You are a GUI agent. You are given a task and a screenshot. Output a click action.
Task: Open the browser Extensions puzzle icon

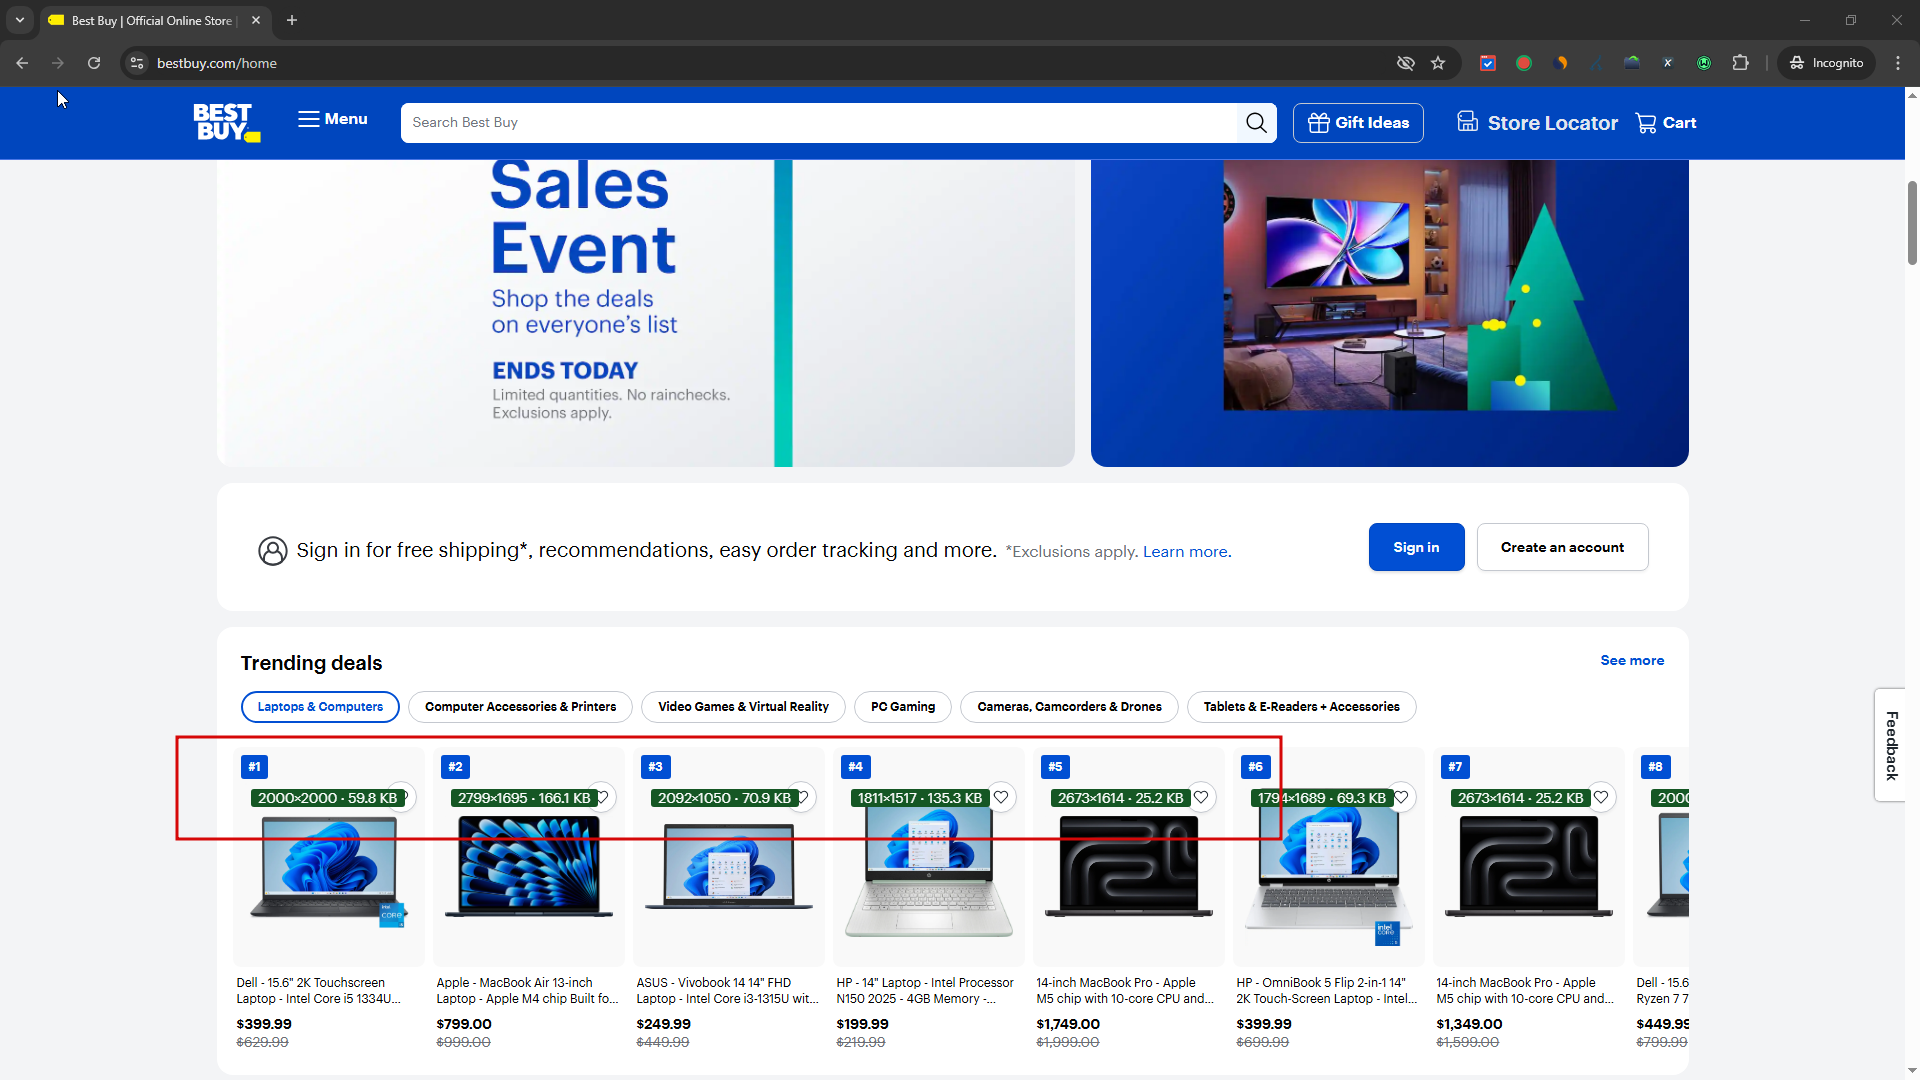coord(1741,63)
